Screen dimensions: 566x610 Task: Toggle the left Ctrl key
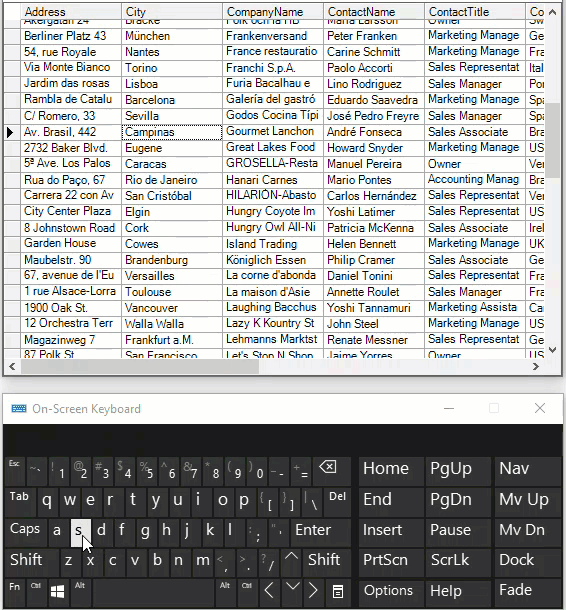[36, 591]
